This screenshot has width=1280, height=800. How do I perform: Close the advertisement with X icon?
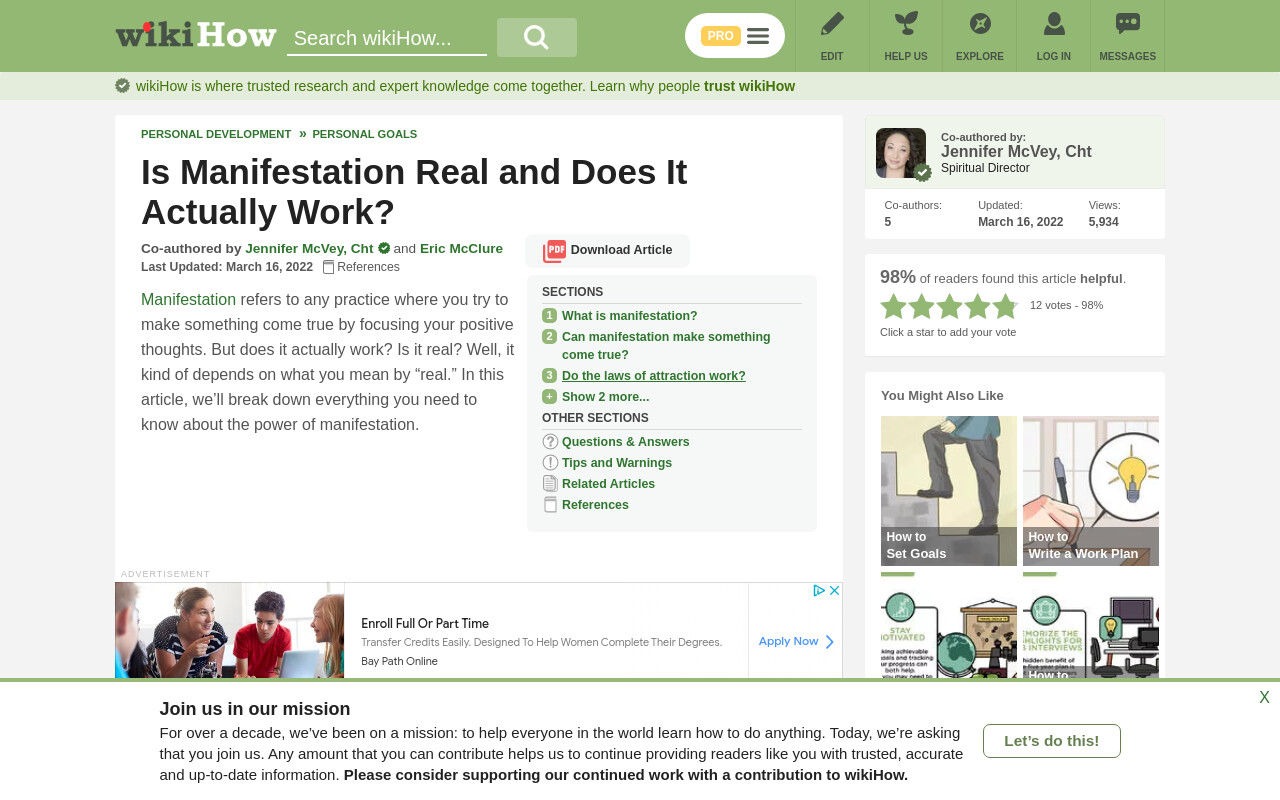pos(835,591)
